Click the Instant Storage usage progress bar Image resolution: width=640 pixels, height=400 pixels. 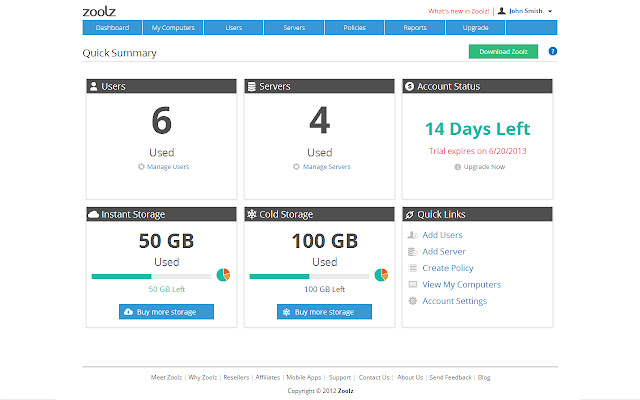[x=151, y=276]
